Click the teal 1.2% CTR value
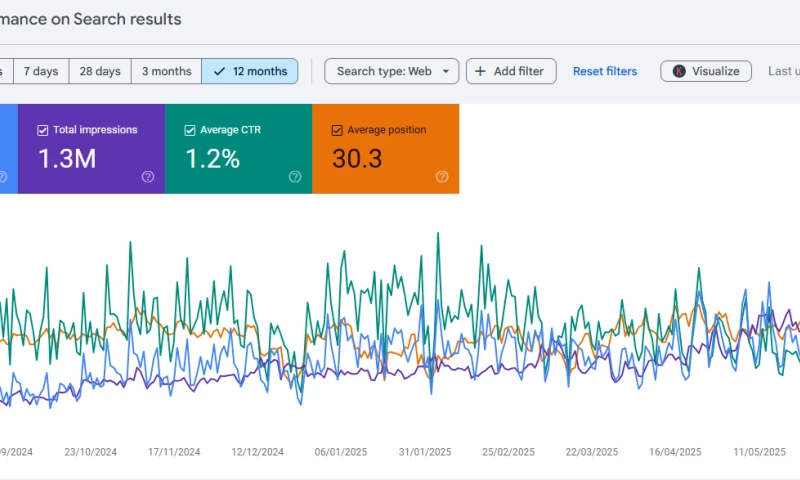 tap(212, 158)
